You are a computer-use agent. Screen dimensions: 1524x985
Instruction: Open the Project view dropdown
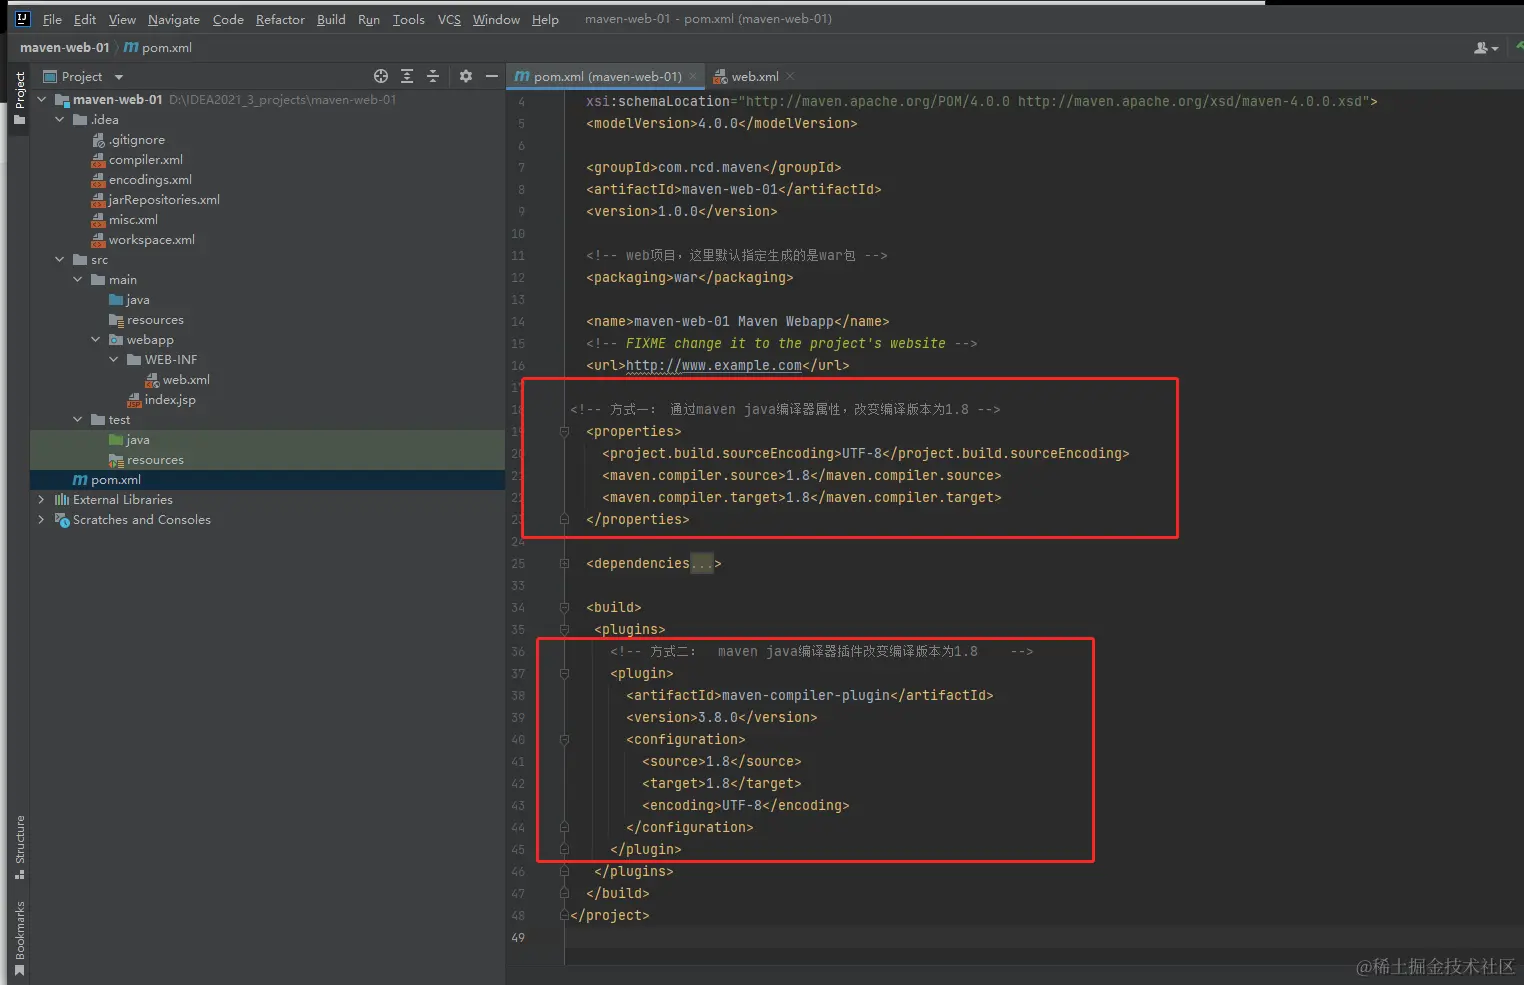[x=119, y=77]
